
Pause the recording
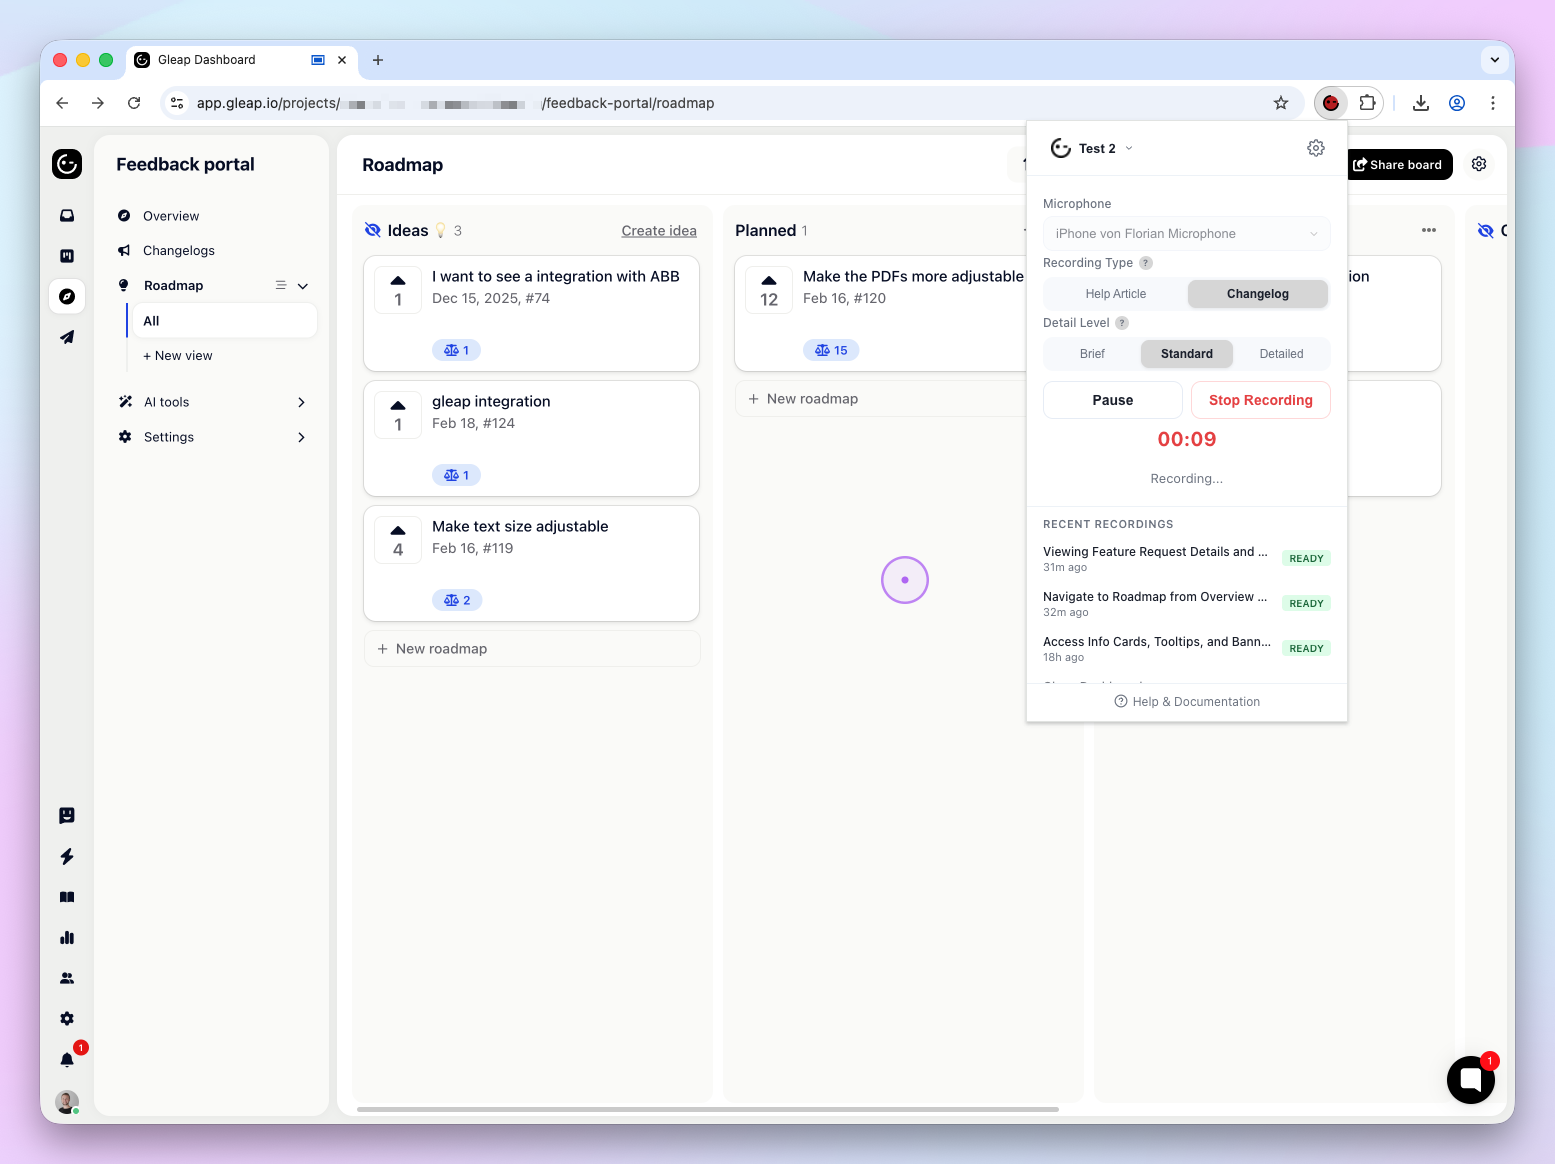[1113, 400]
